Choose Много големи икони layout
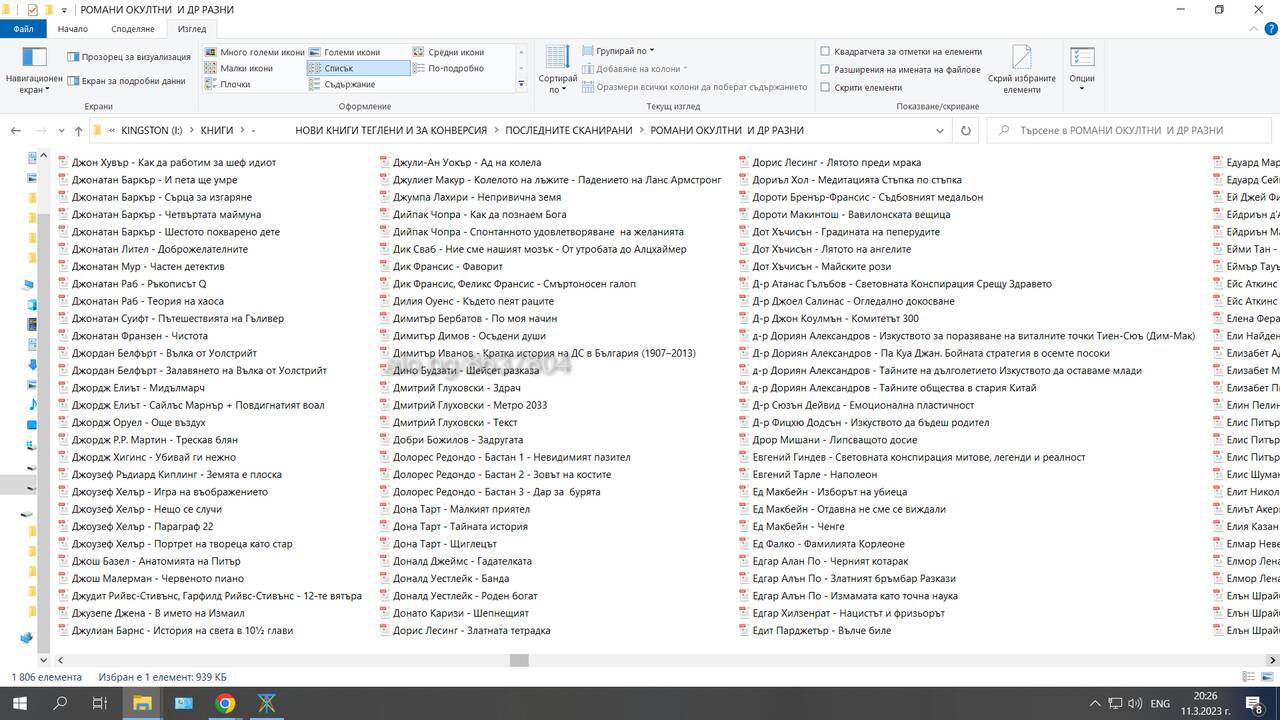This screenshot has height=720, width=1280. click(x=254, y=52)
